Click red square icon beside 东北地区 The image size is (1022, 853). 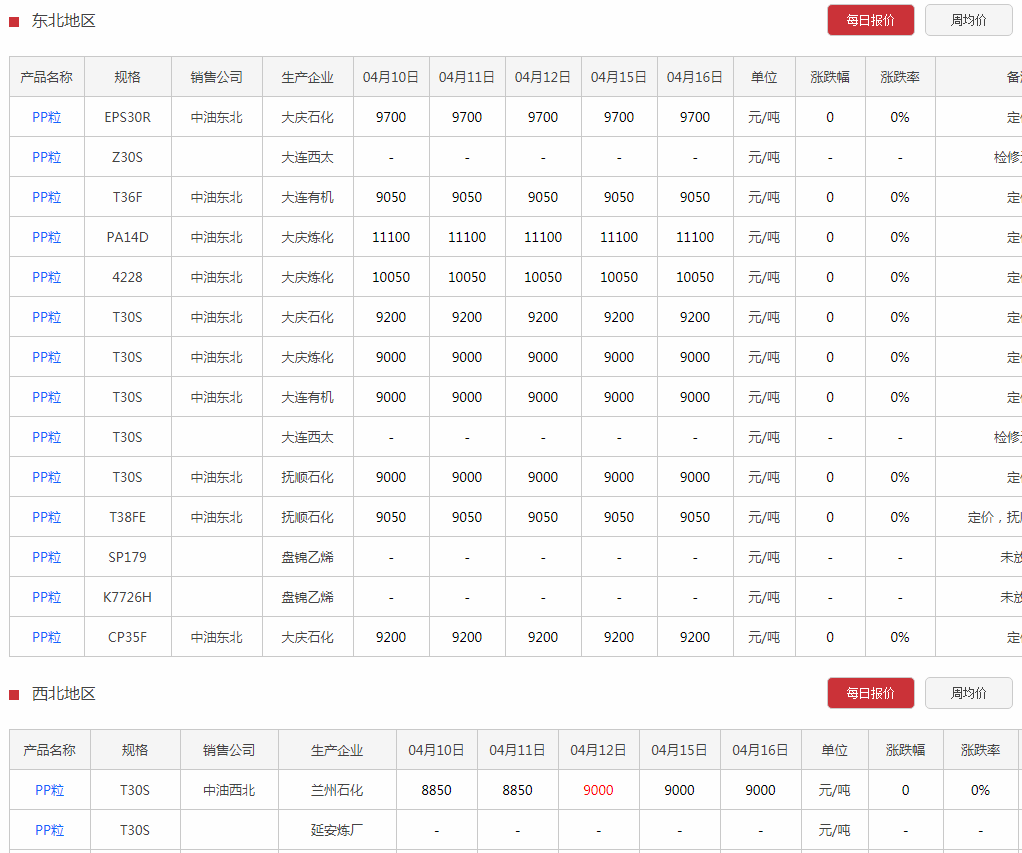14,22
